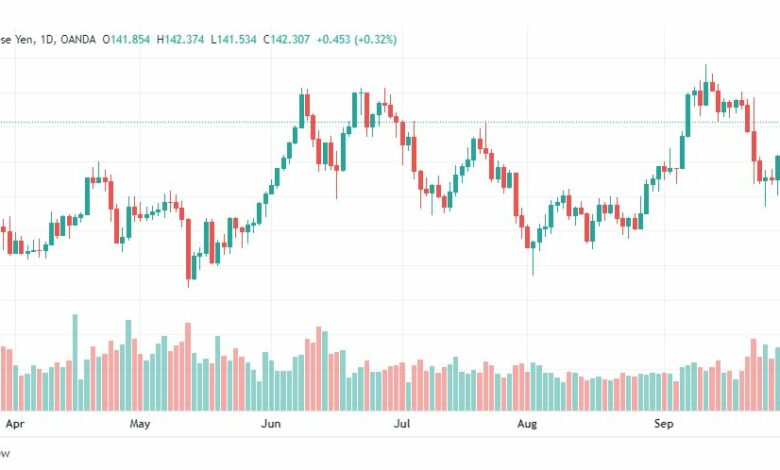This screenshot has height=470, width=780.
Task: Click the dotted current price line
Action: coord(390,122)
